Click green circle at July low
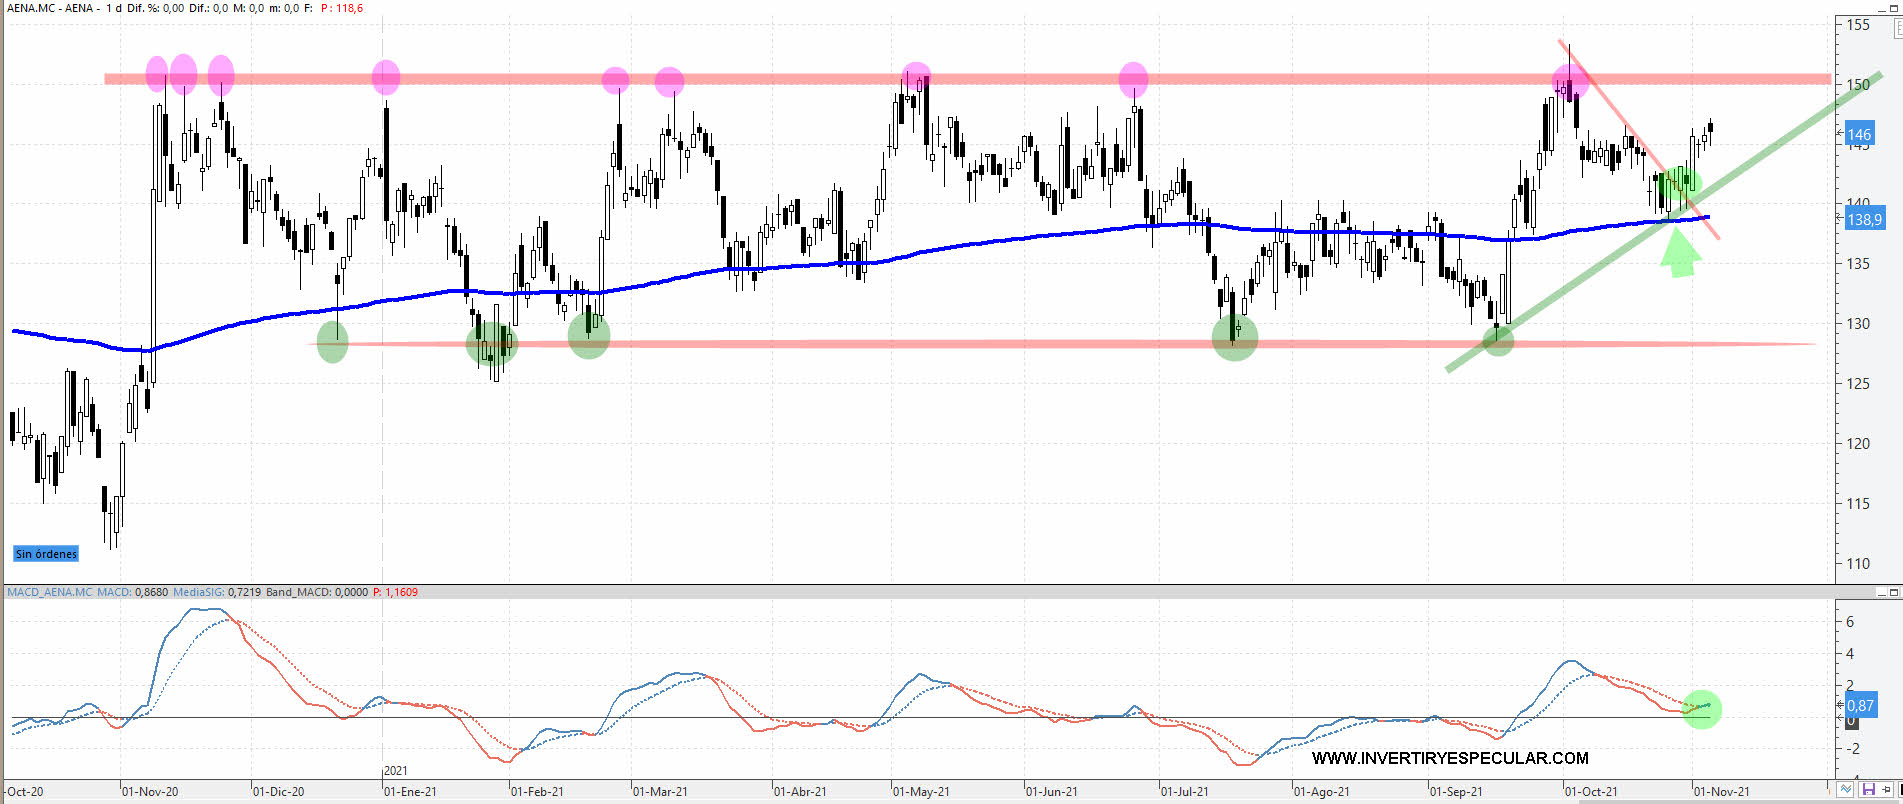Screen dimensions: 1903x804 1234,337
